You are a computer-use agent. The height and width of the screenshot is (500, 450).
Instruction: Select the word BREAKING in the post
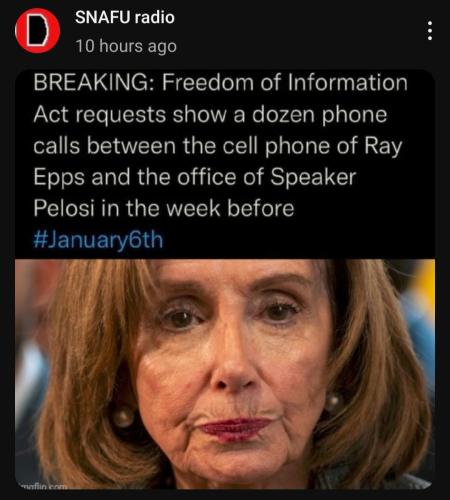[x=94, y=83]
